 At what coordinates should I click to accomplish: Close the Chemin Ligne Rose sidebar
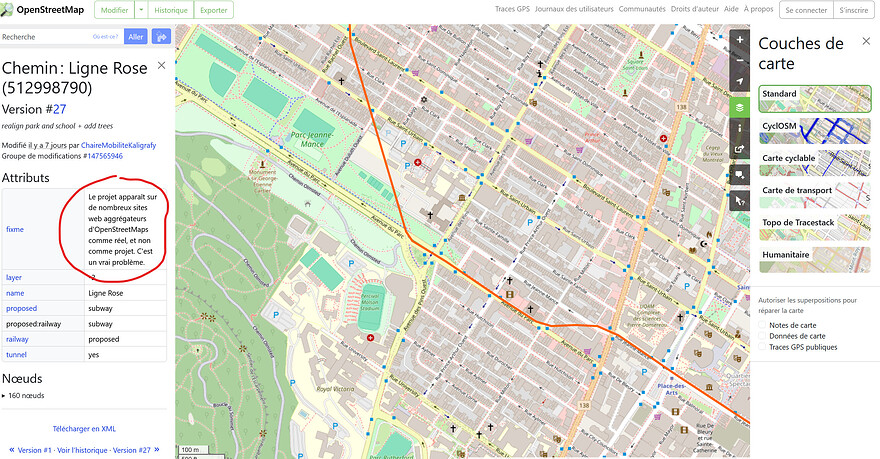click(161, 66)
